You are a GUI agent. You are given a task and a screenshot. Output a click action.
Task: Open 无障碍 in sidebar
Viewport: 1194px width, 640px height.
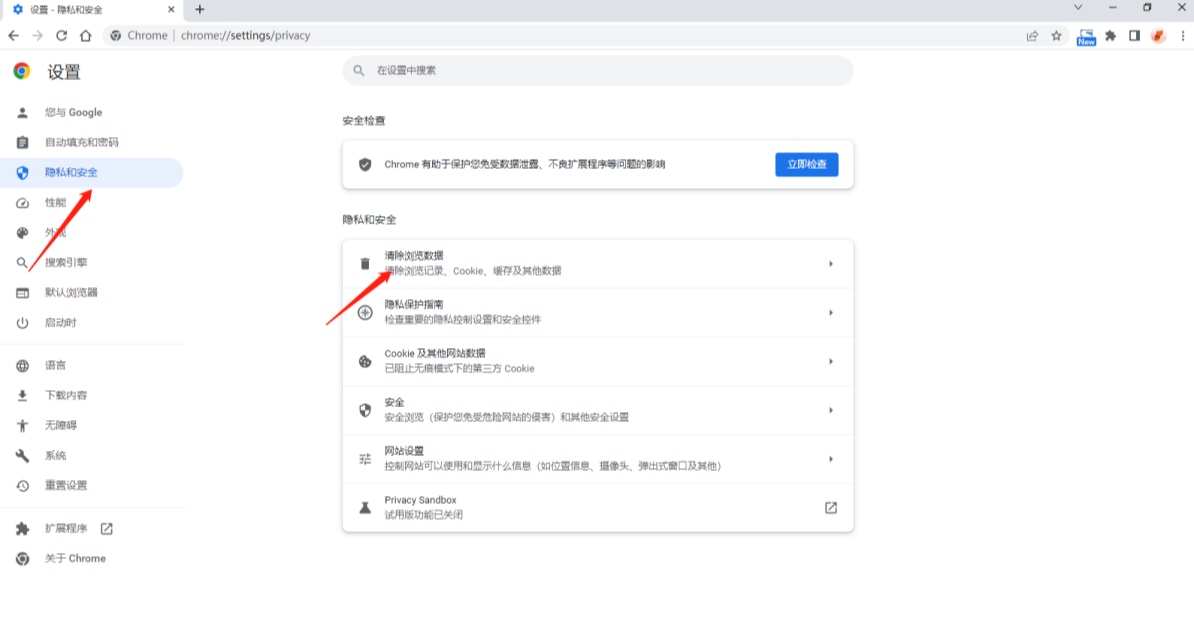click(x=91, y=426)
